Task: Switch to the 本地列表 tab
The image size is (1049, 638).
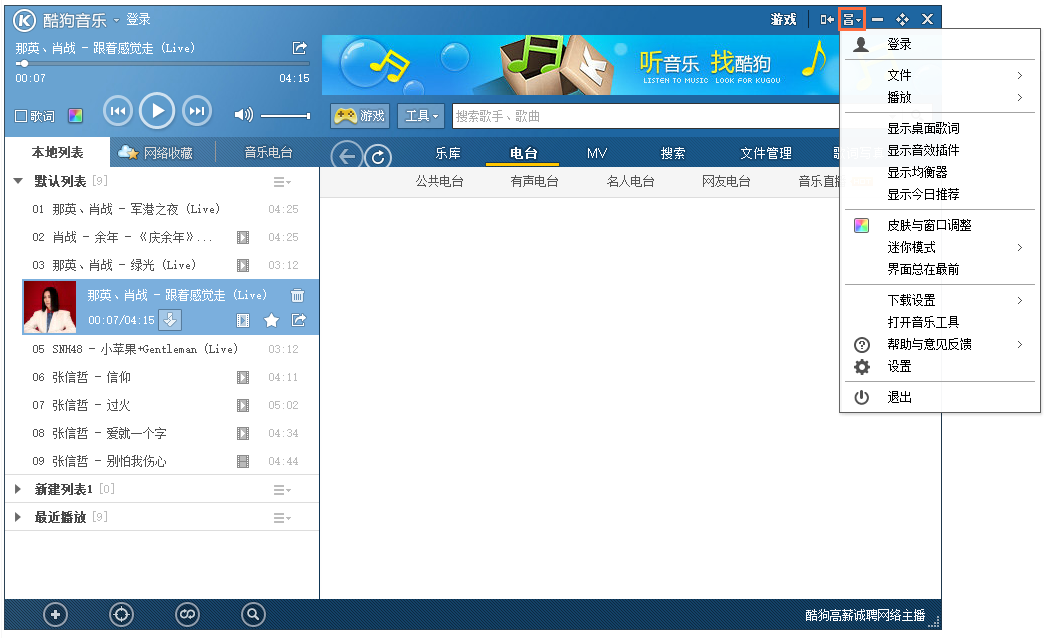Action: click(58, 152)
